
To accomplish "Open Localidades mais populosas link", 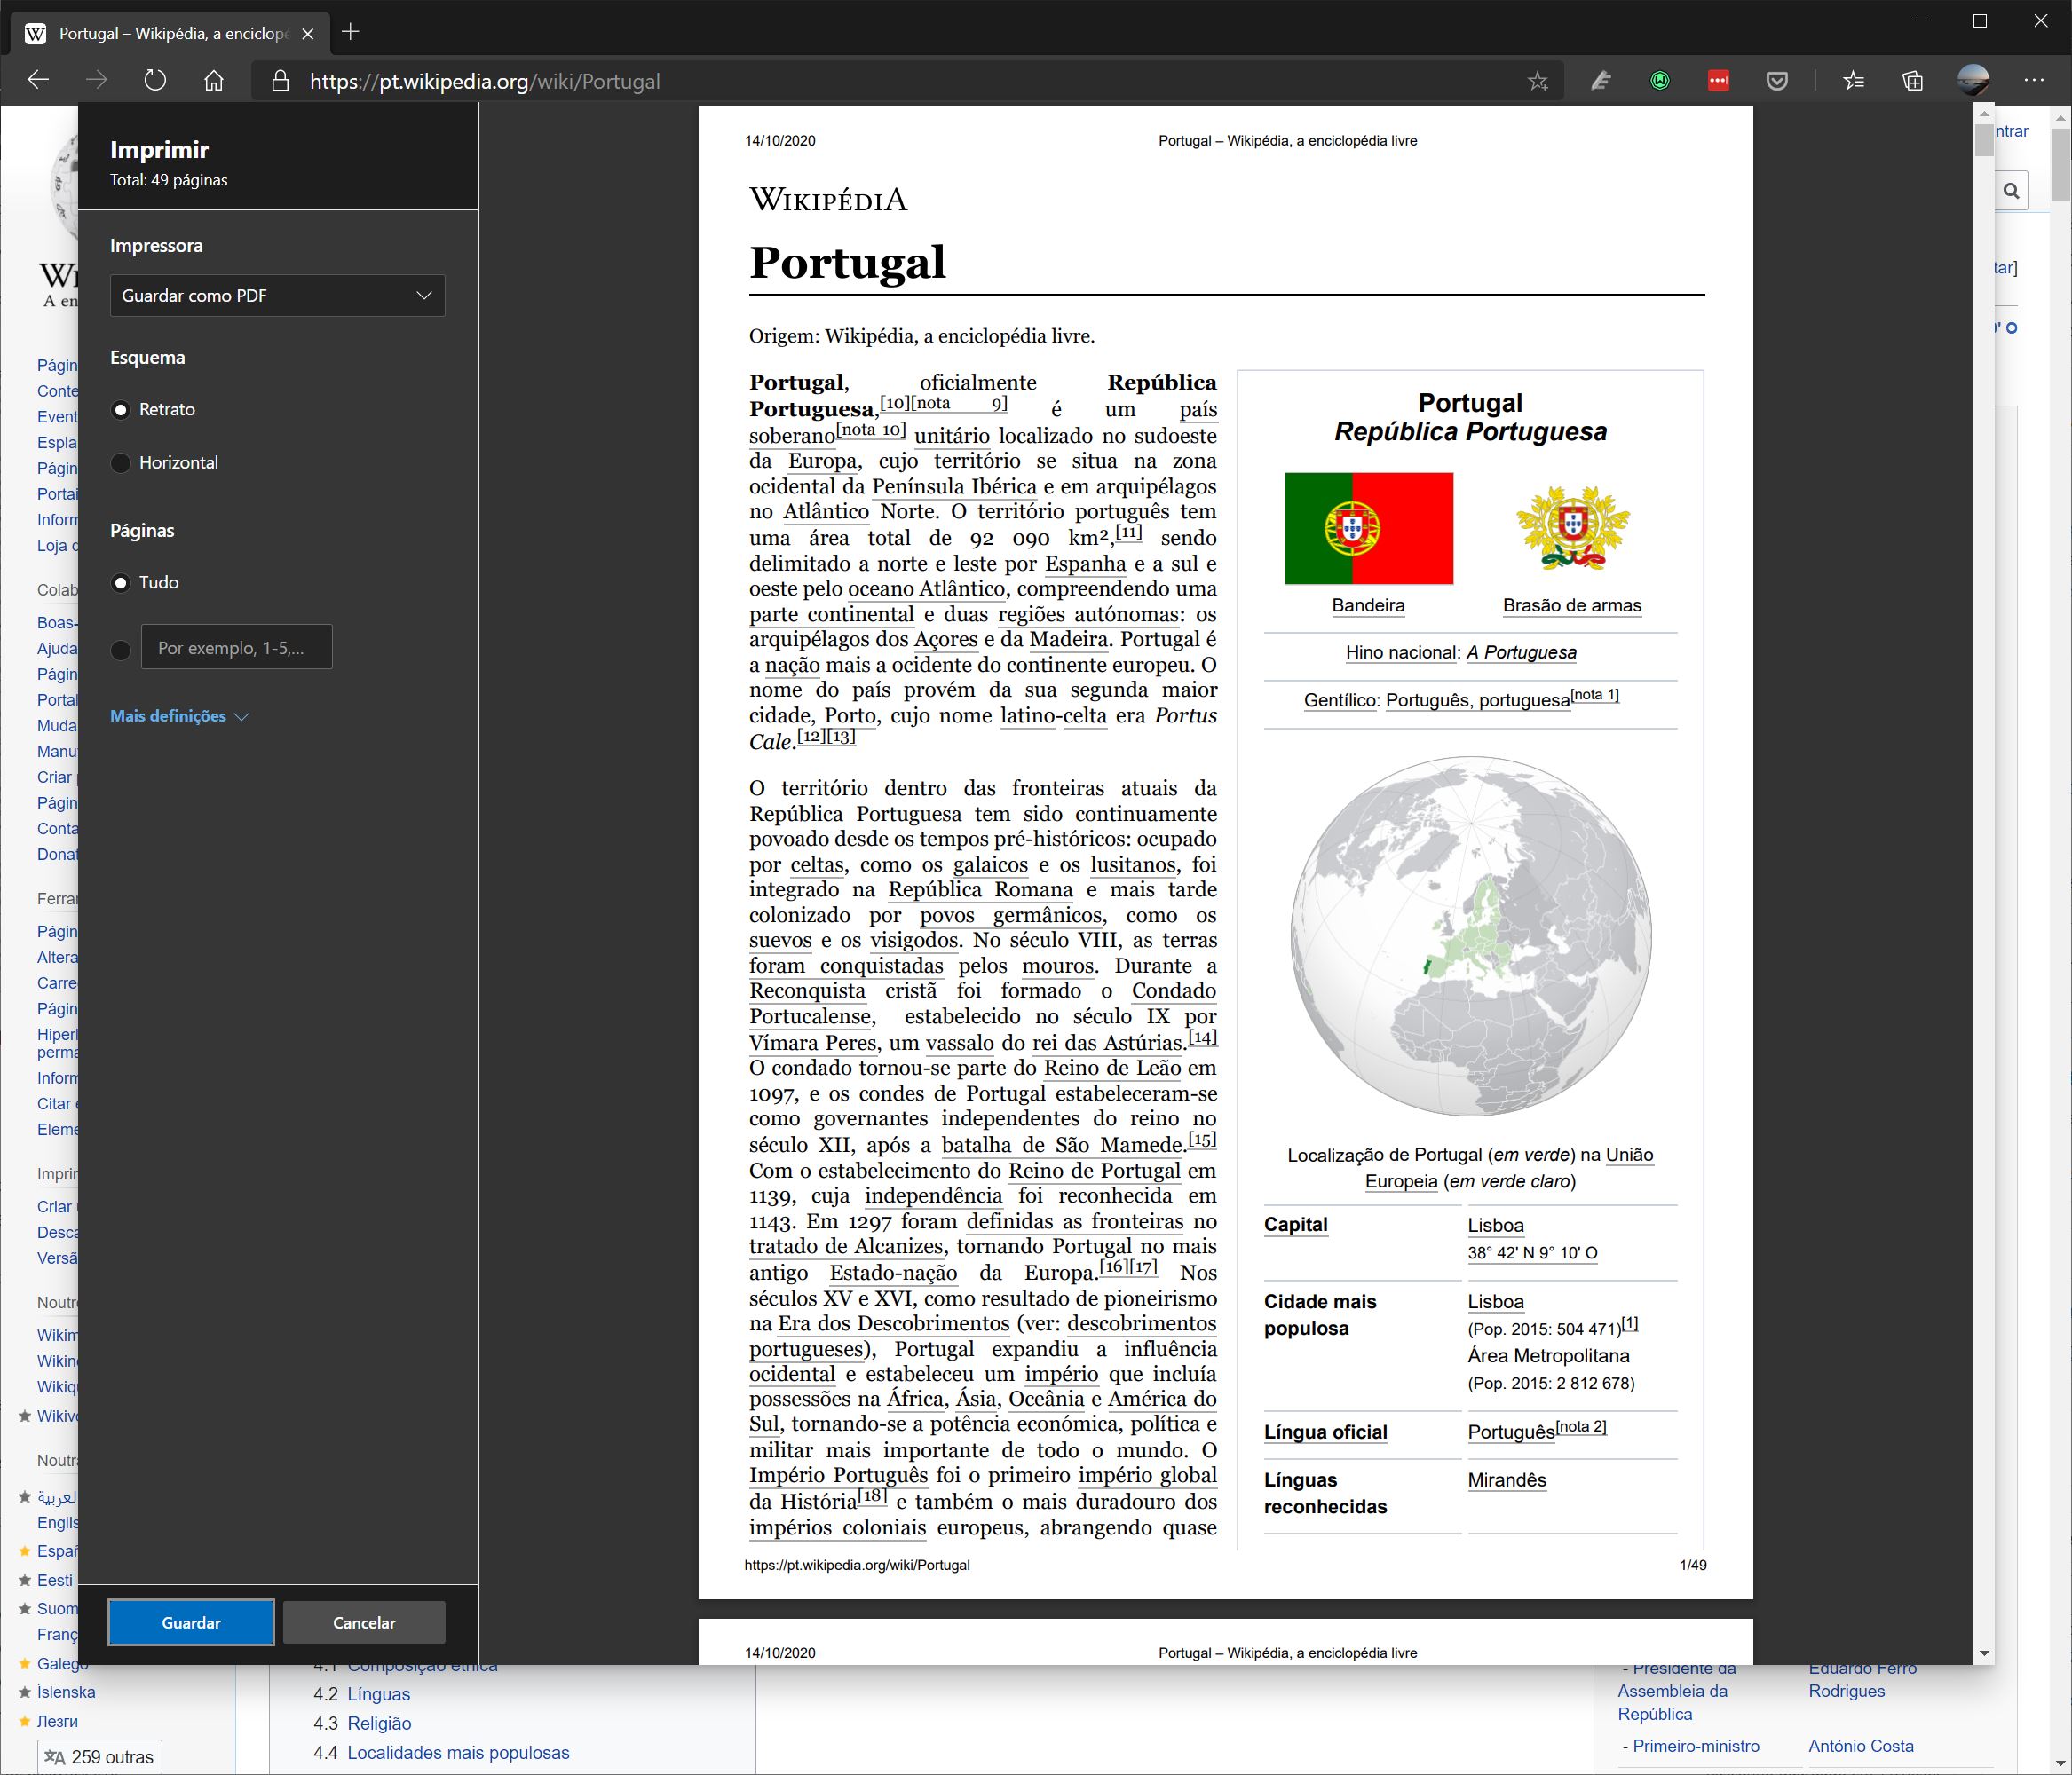I will click(x=458, y=1752).
